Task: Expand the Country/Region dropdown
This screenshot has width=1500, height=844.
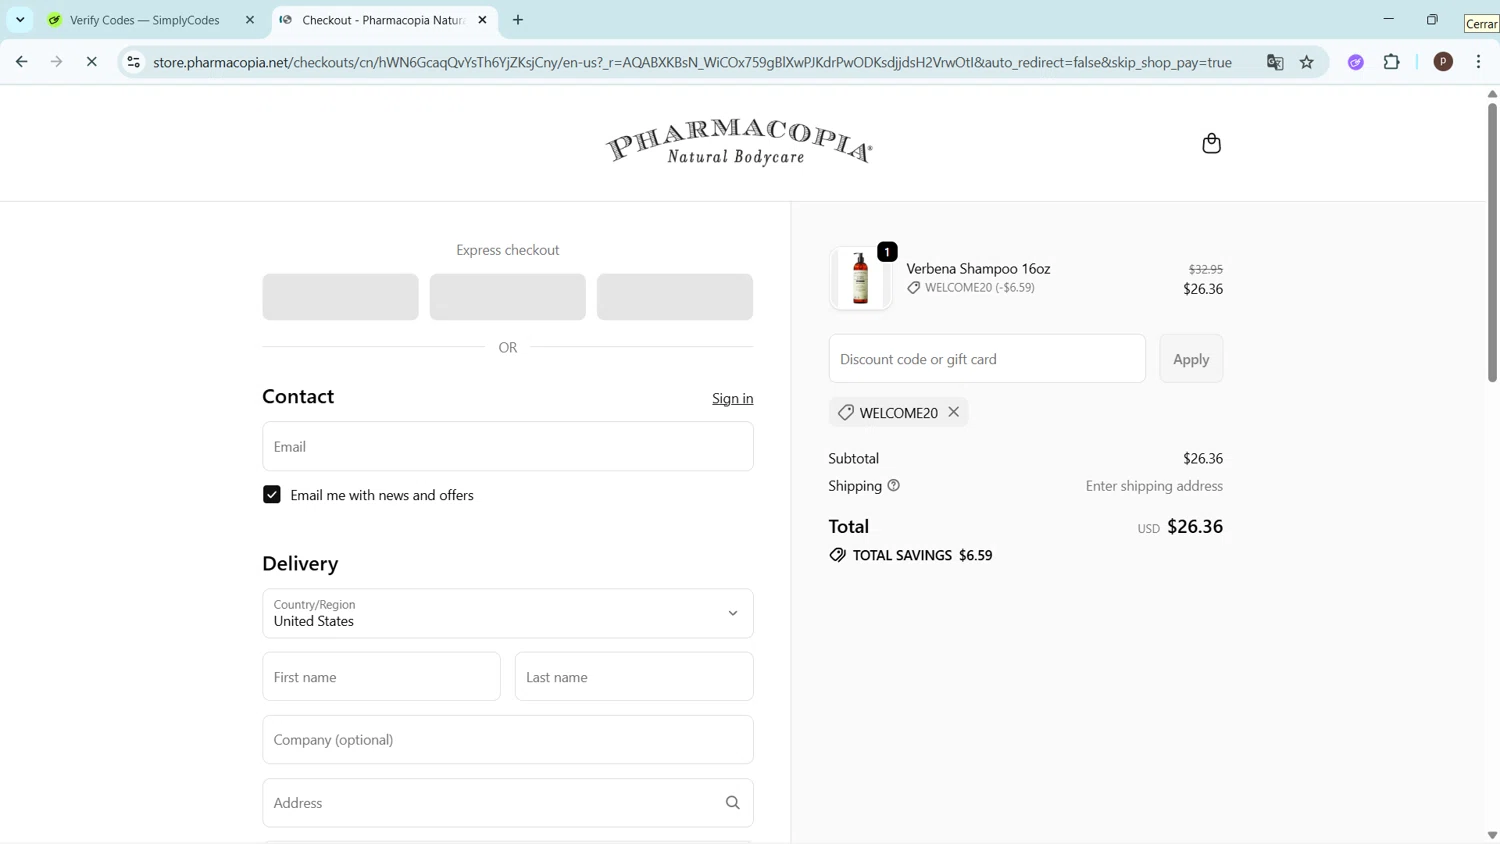Action: (x=508, y=613)
